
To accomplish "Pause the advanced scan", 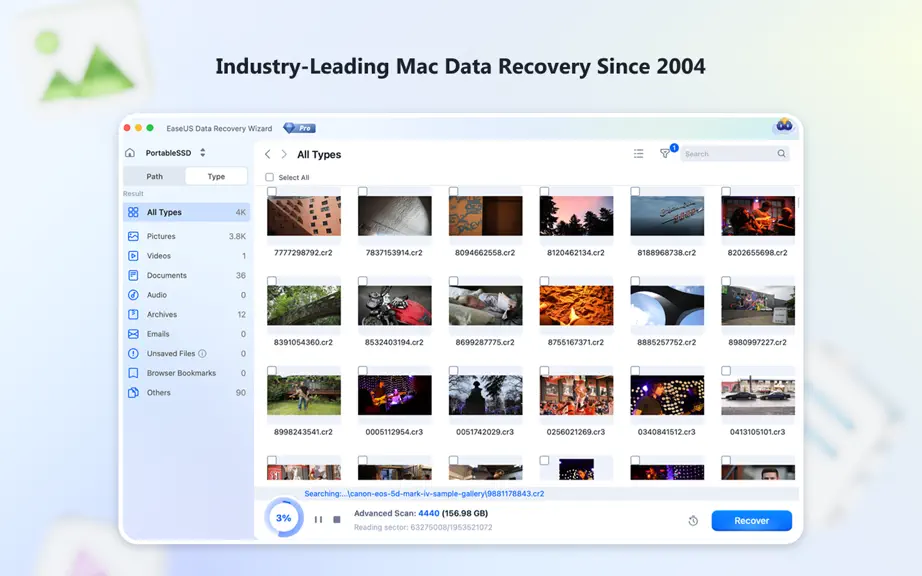I will [318, 520].
